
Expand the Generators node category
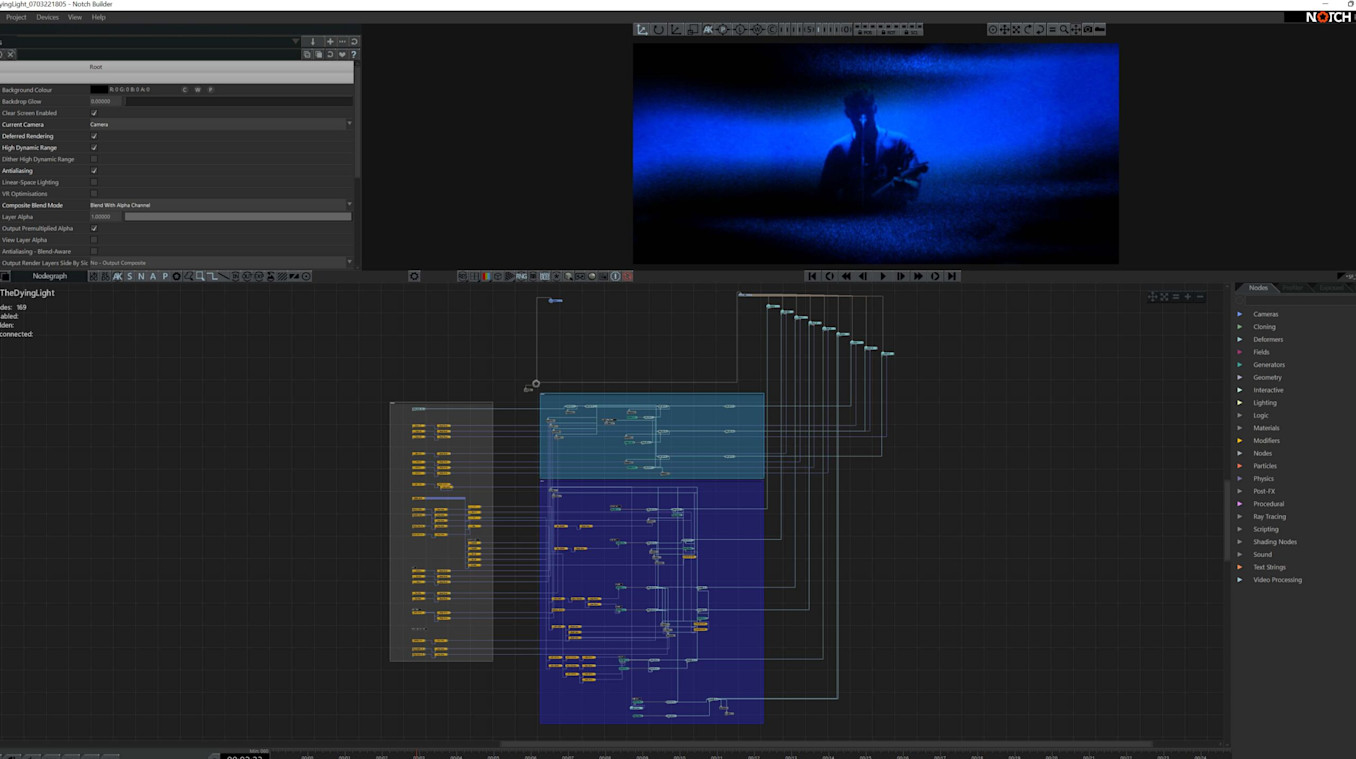point(1240,365)
